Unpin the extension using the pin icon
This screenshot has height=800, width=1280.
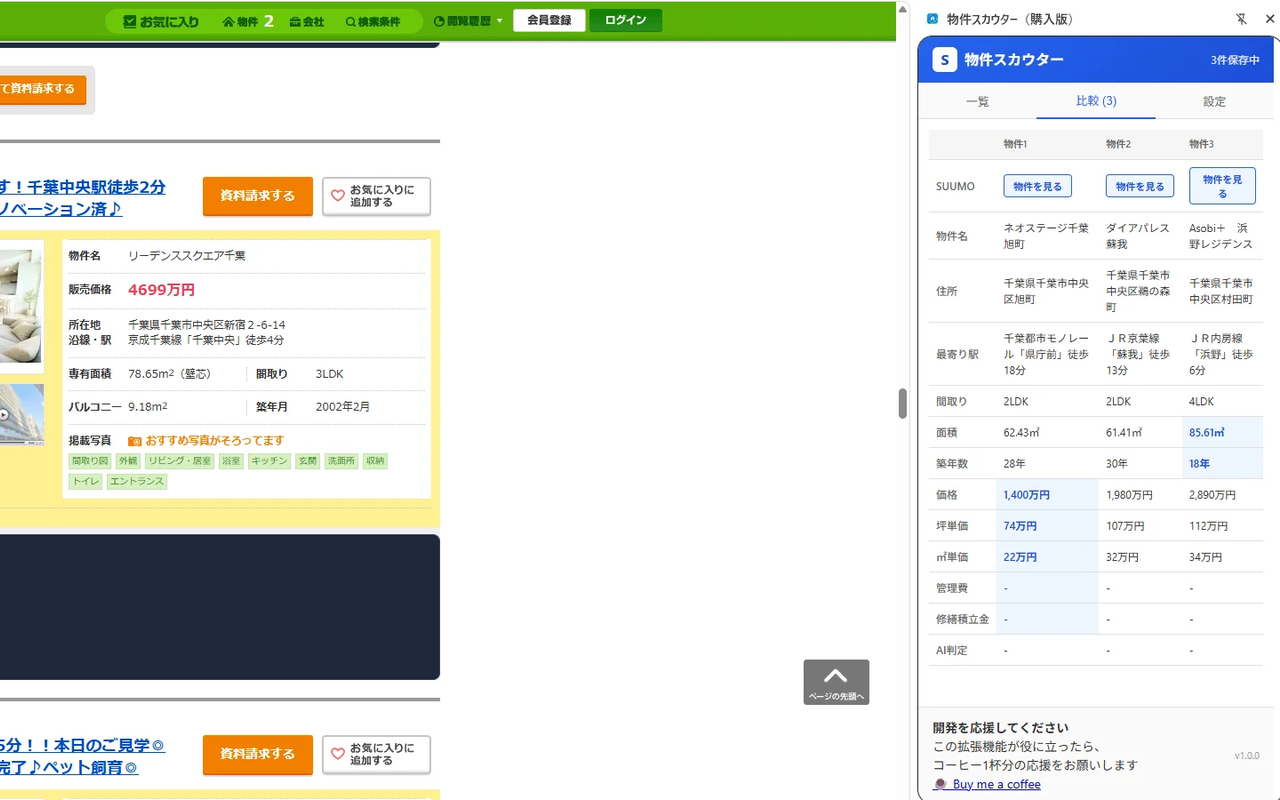pyautogui.click(x=1241, y=18)
